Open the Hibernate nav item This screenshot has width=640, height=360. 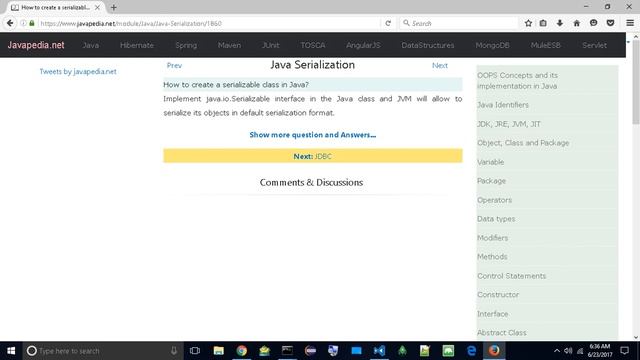pyautogui.click(x=137, y=45)
